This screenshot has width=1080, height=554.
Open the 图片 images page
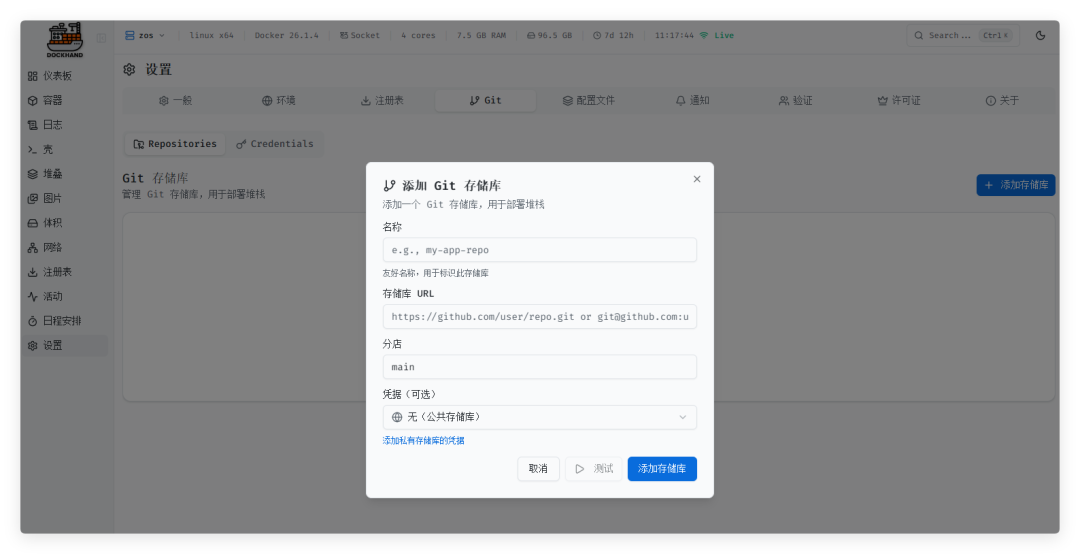pyautogui.click(x=64, y=198)
